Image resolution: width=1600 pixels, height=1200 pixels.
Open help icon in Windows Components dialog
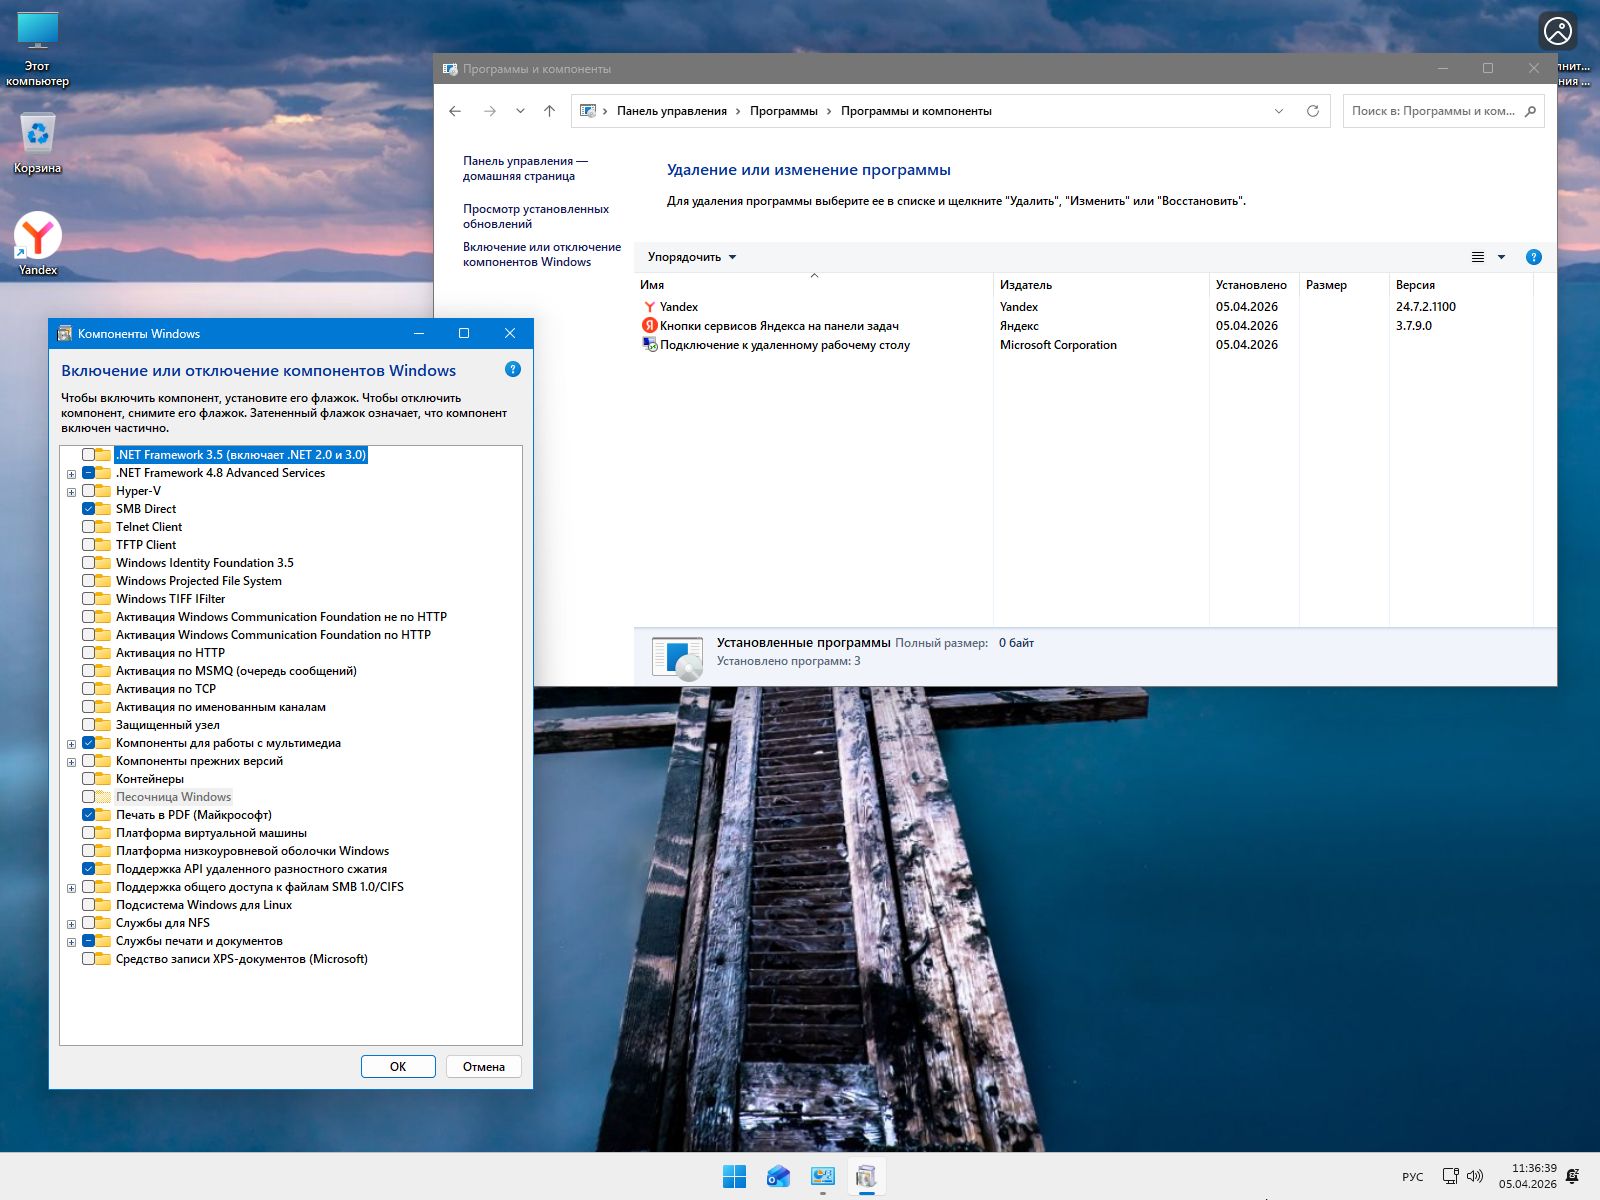(x=513, y=370)
